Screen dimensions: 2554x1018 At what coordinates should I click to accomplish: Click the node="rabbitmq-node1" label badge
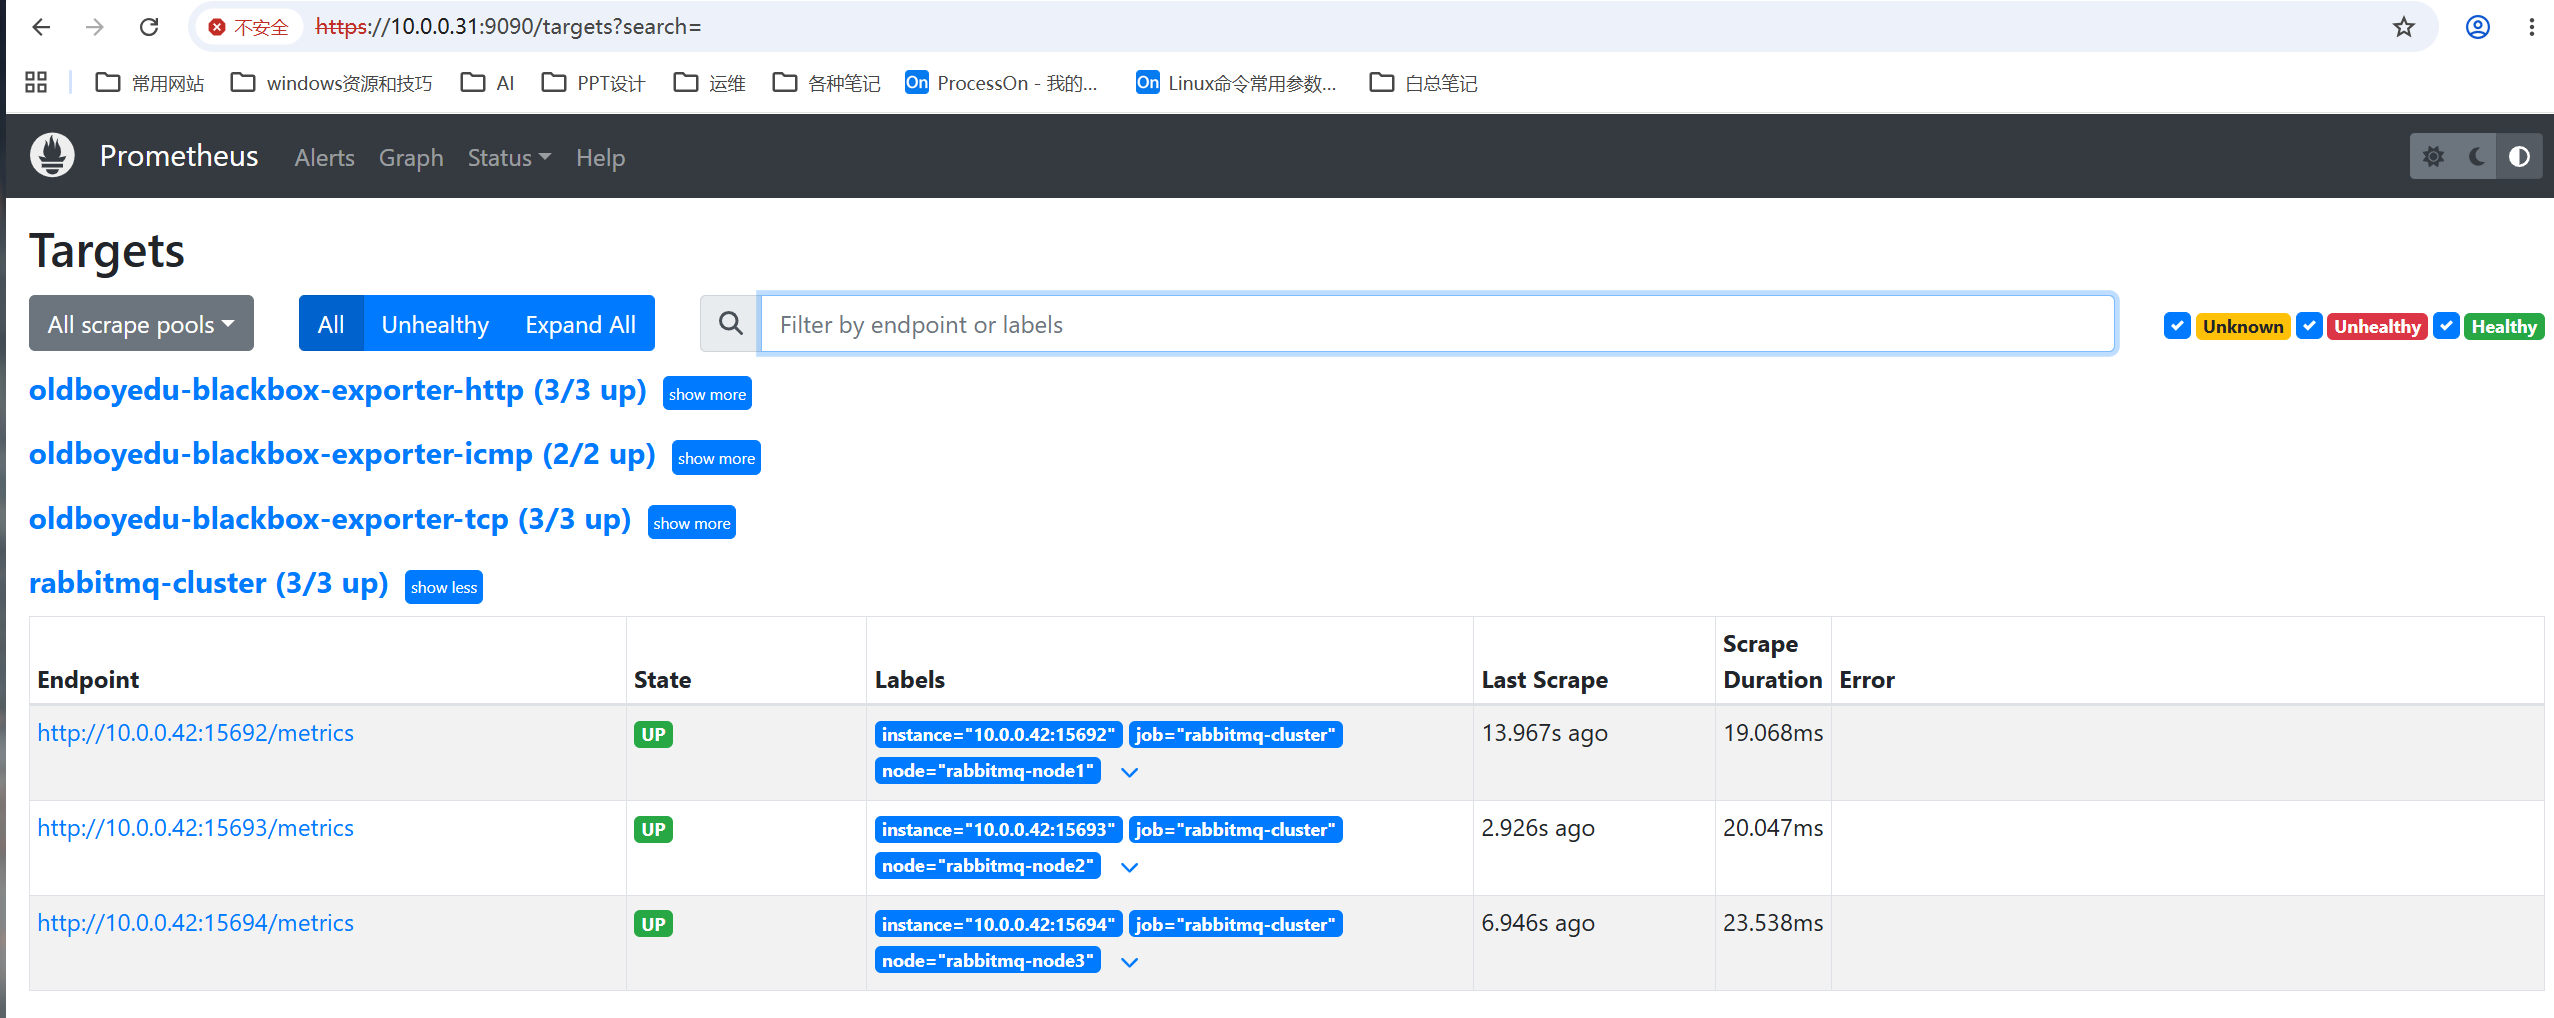pyautogui.click(x=987, y=770)
